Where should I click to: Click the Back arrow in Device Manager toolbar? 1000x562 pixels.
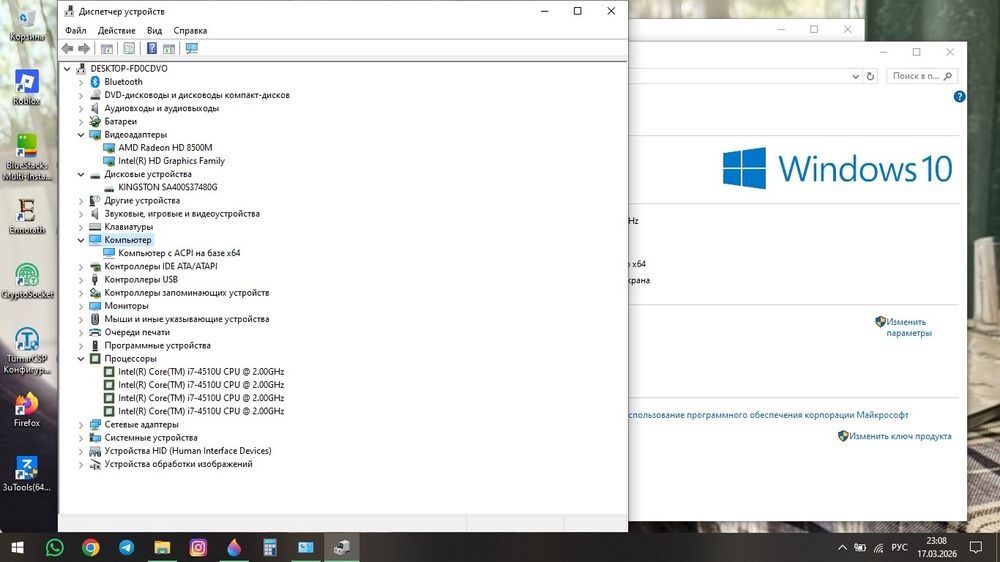(68, 48)
